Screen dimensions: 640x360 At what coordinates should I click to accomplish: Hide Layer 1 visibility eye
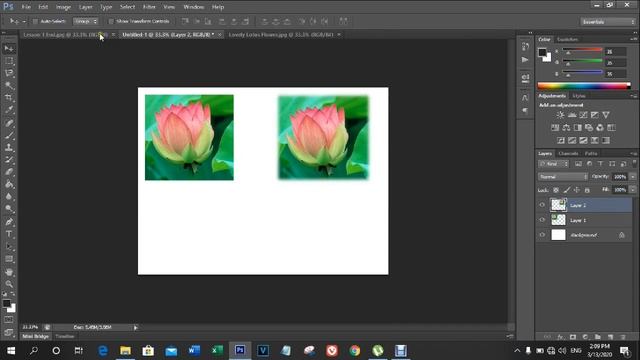coord(542,220)
